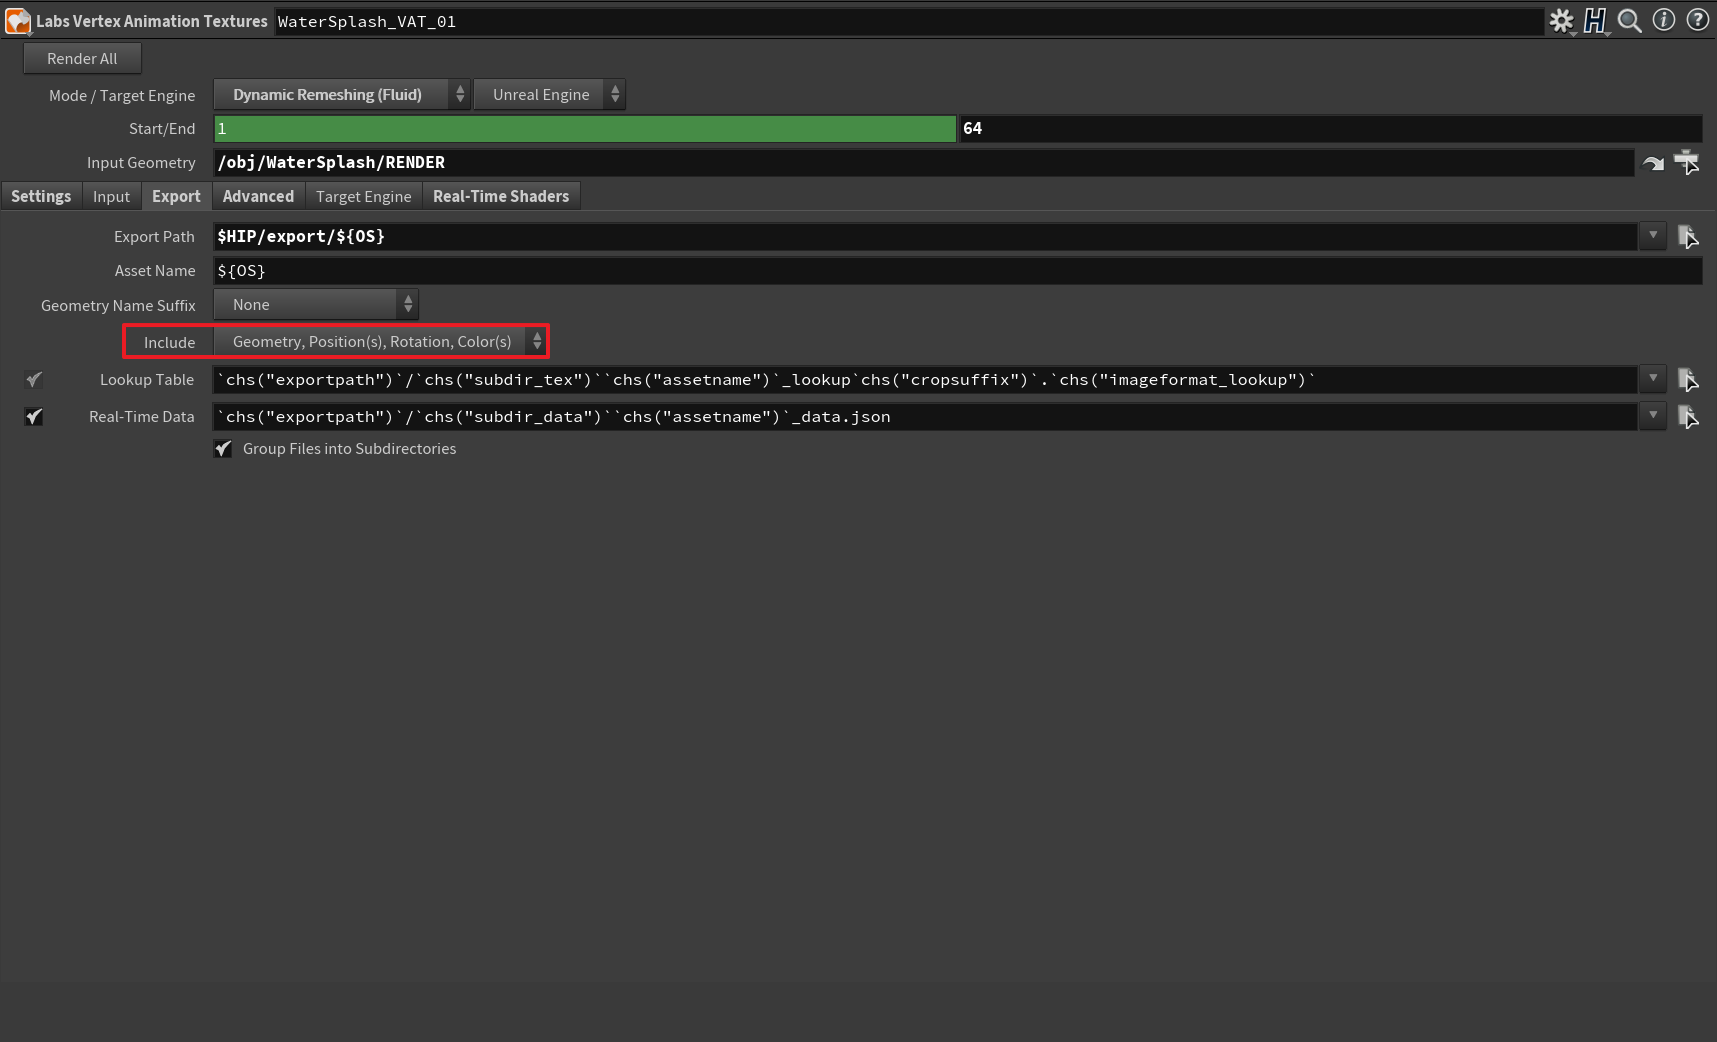
Task: Click the Labs Vertex Animation Textures title
Action: (152, 21)
